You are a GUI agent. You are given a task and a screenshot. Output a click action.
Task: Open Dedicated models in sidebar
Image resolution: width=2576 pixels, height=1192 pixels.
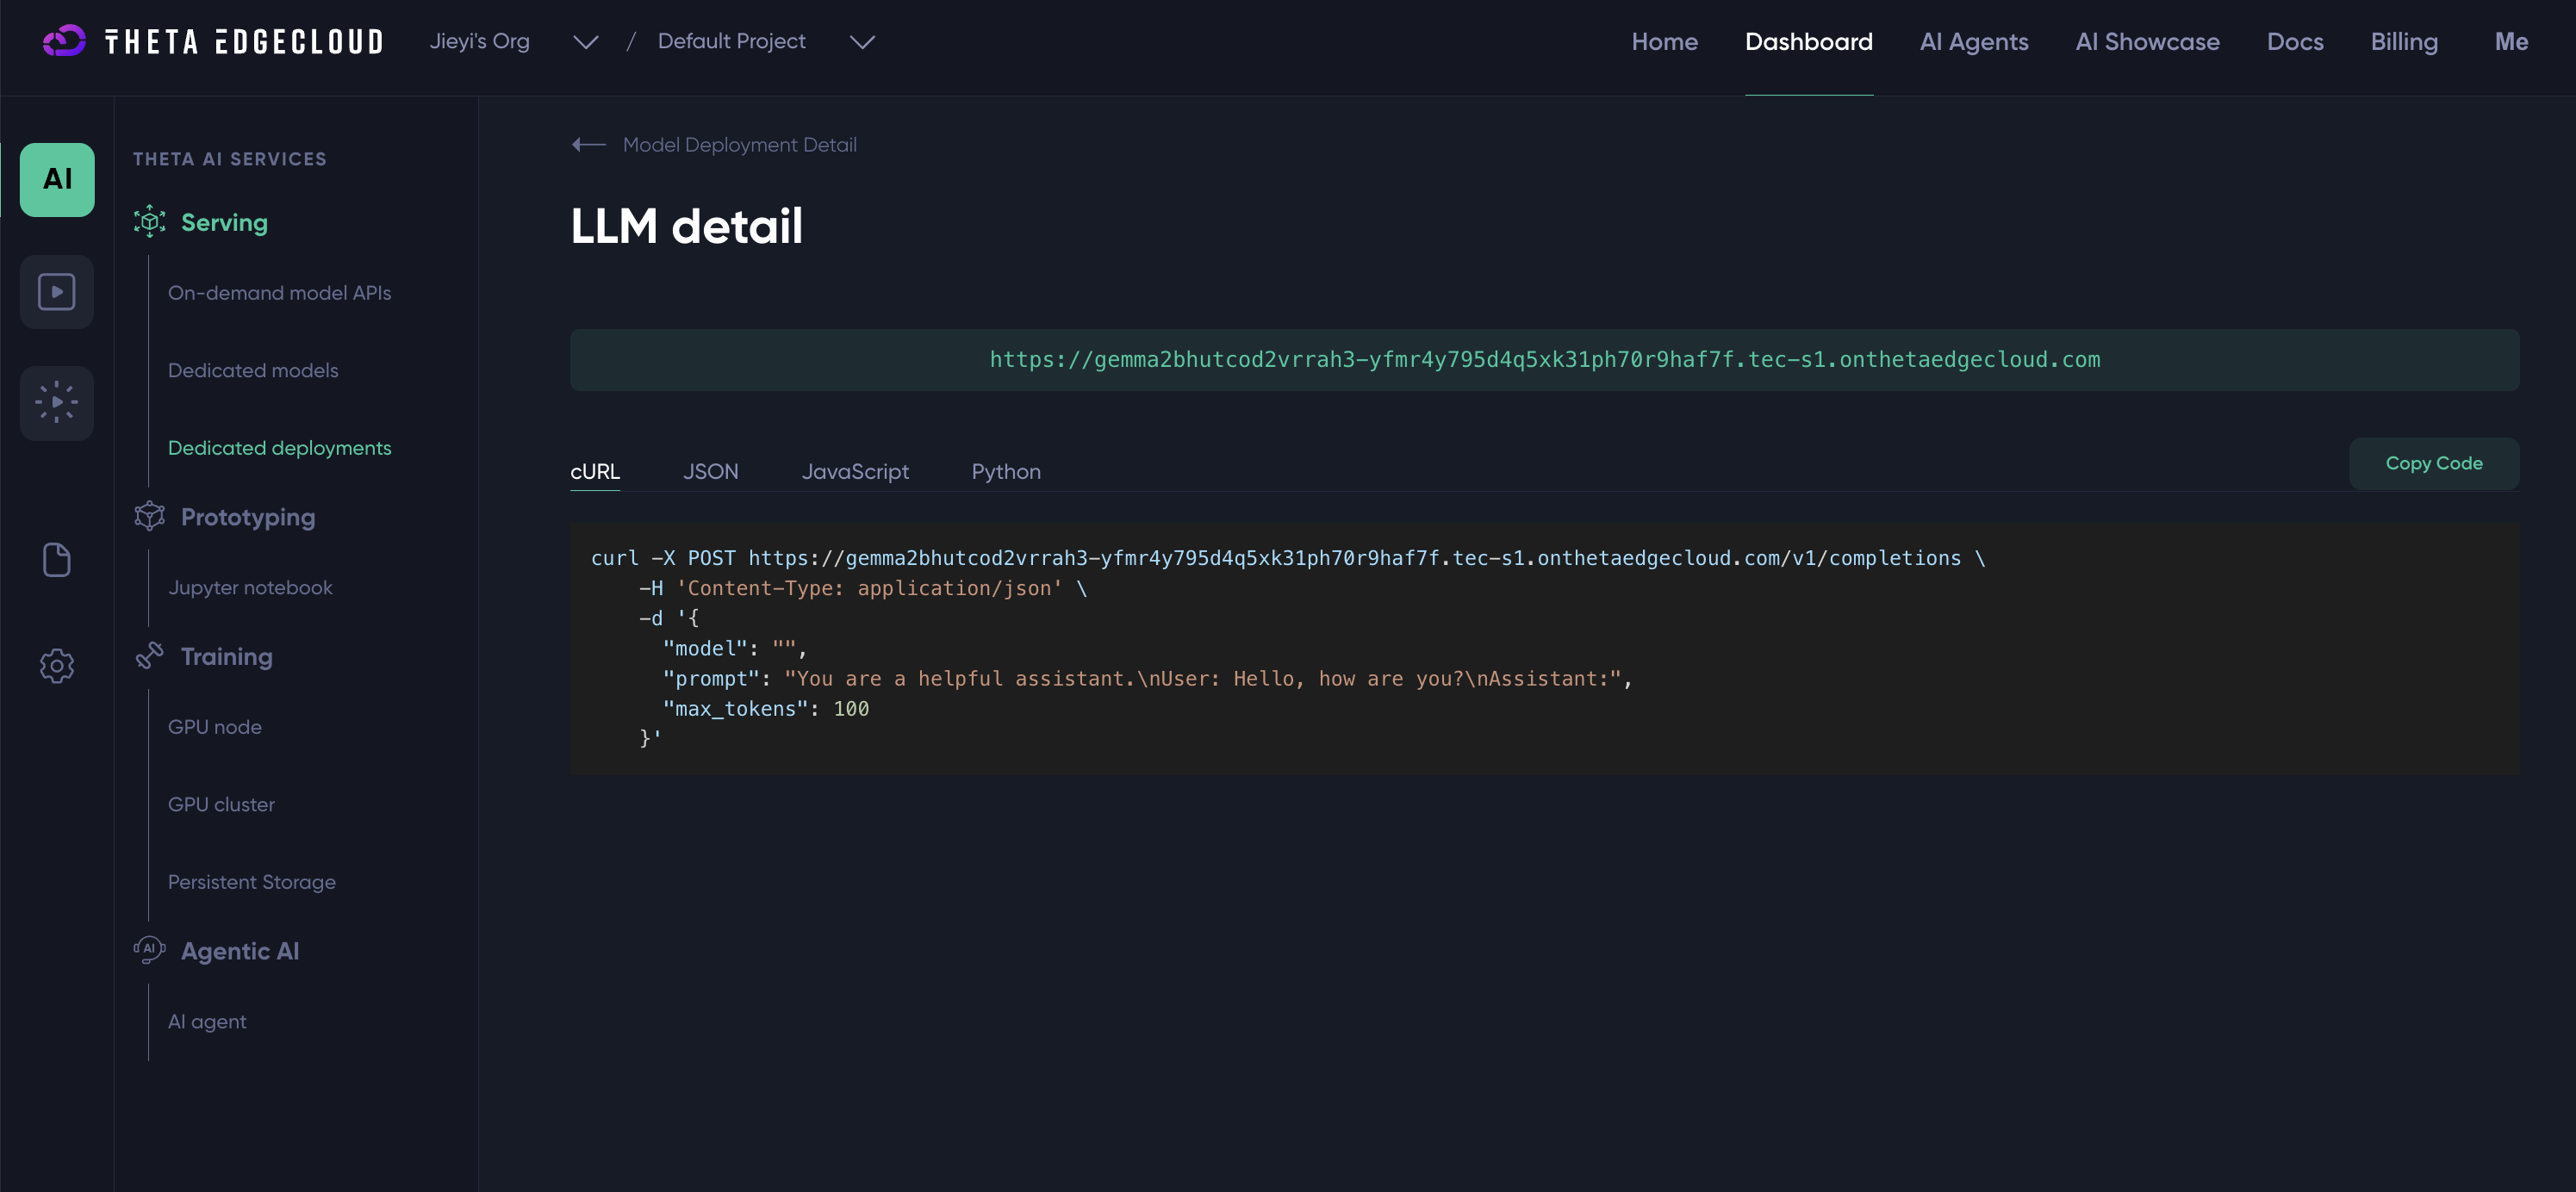253,370
